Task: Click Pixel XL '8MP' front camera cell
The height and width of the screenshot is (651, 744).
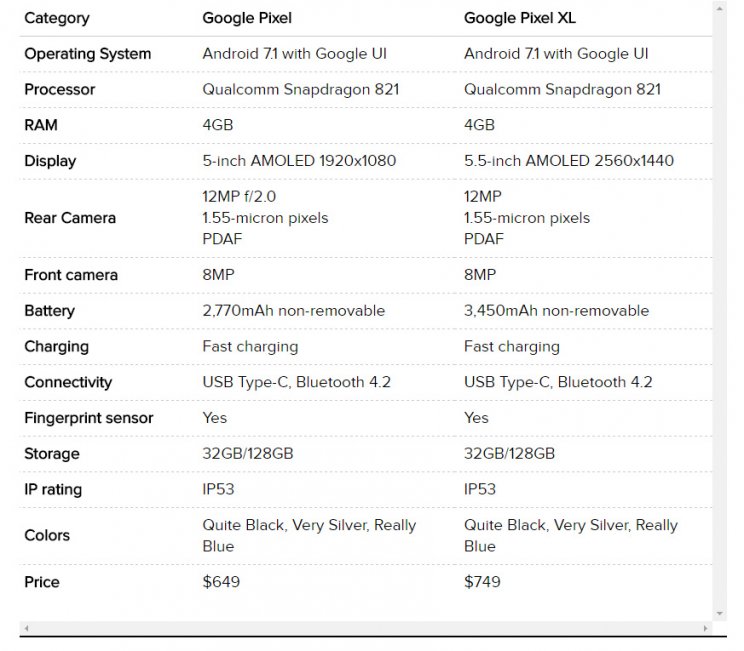Action: click(x=480, y=275)
